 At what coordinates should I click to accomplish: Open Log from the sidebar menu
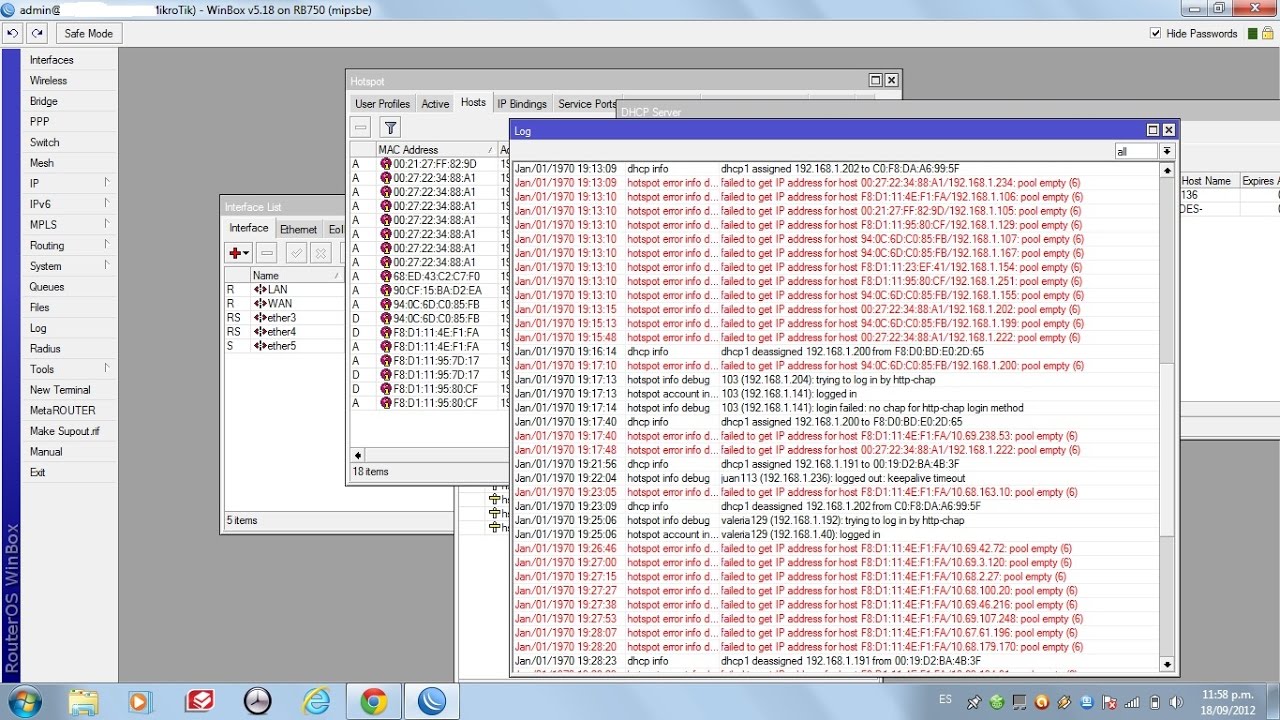38,328
